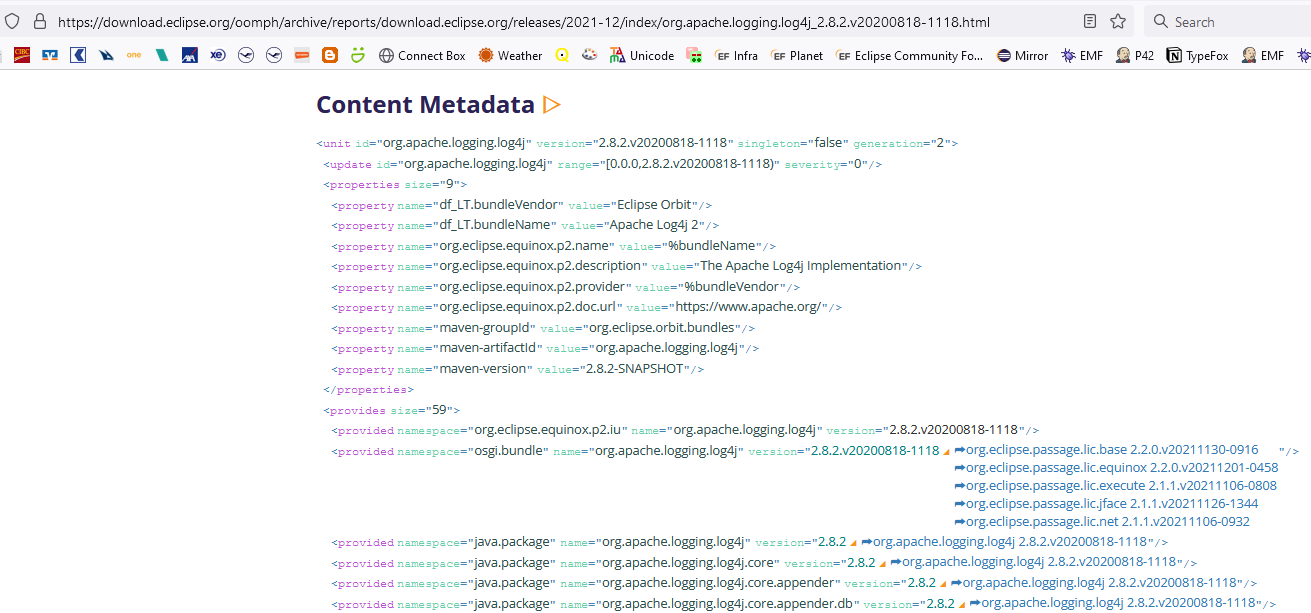1311x613 pixels.
Task: Open the orange Blogger bookmark icon
Action: click(x=329, y=56)
